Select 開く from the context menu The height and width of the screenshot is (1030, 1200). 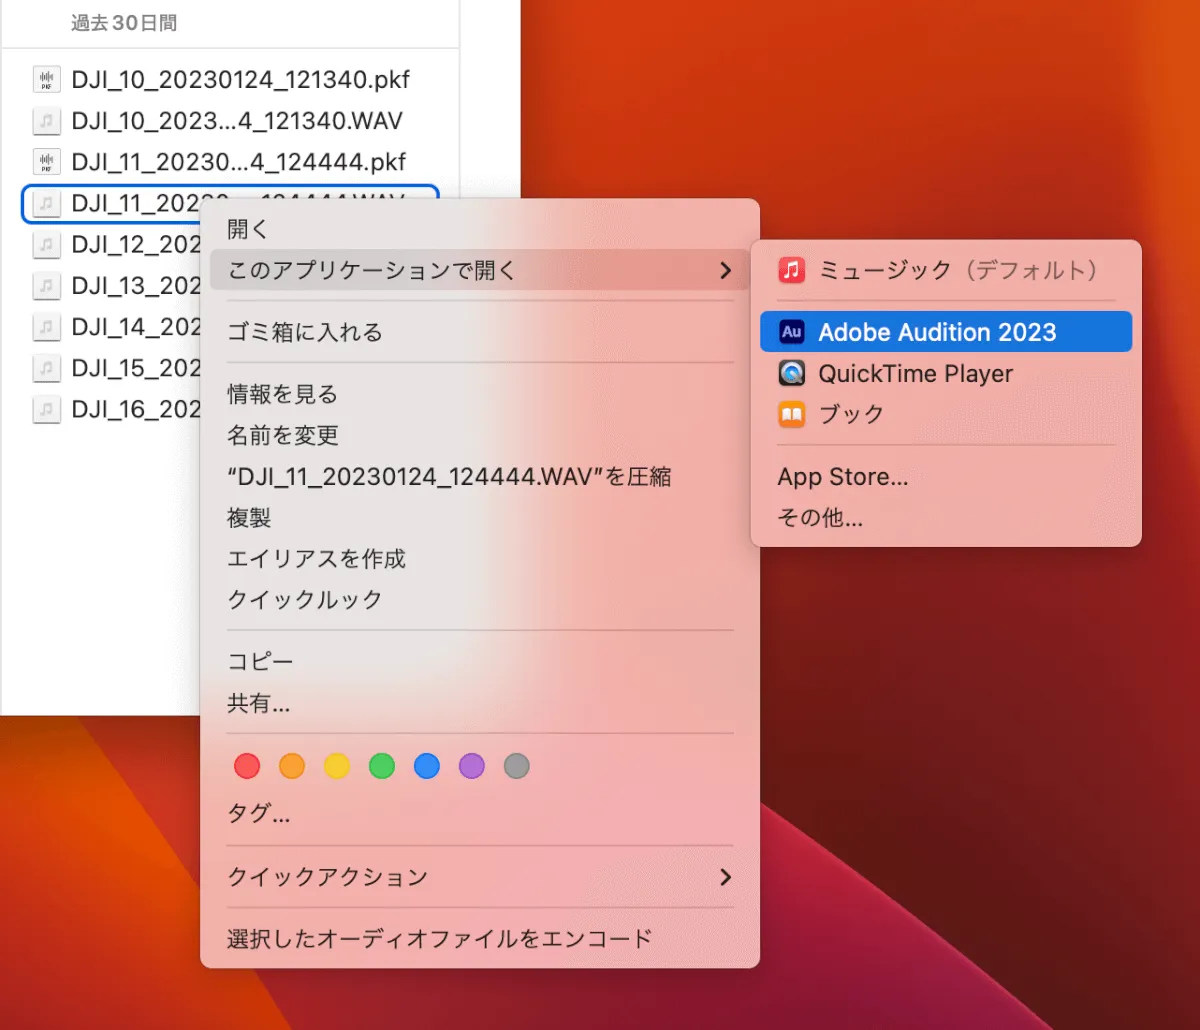pos(248,229)
